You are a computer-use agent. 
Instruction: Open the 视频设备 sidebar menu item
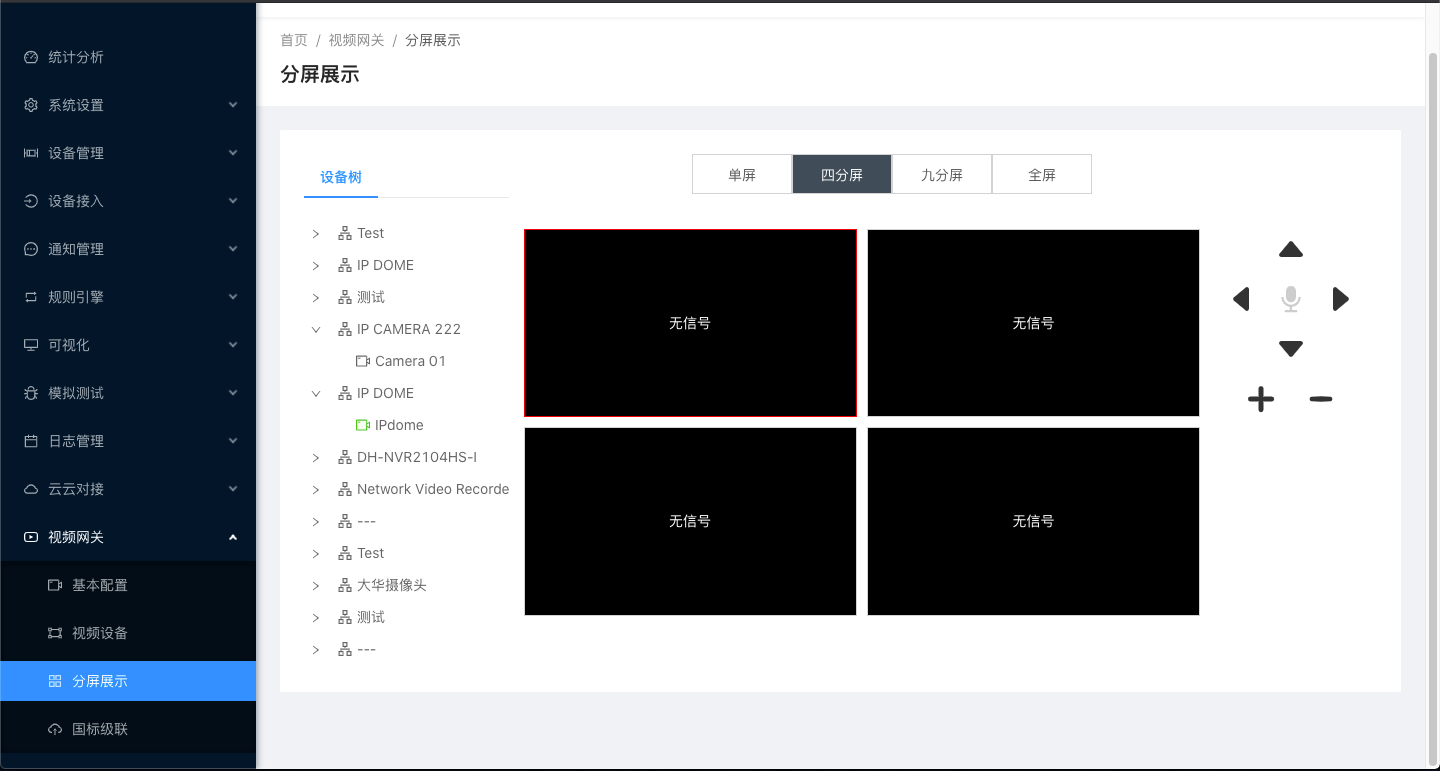[100, 633]
